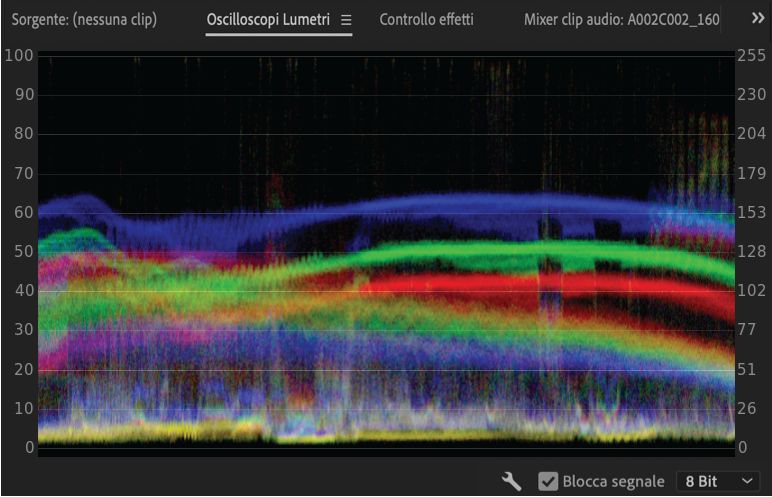Image resolution: width=772 pixels, height=497 pixels.
Task: Click the 50 label on the left scale
Action: pos(24,252)
